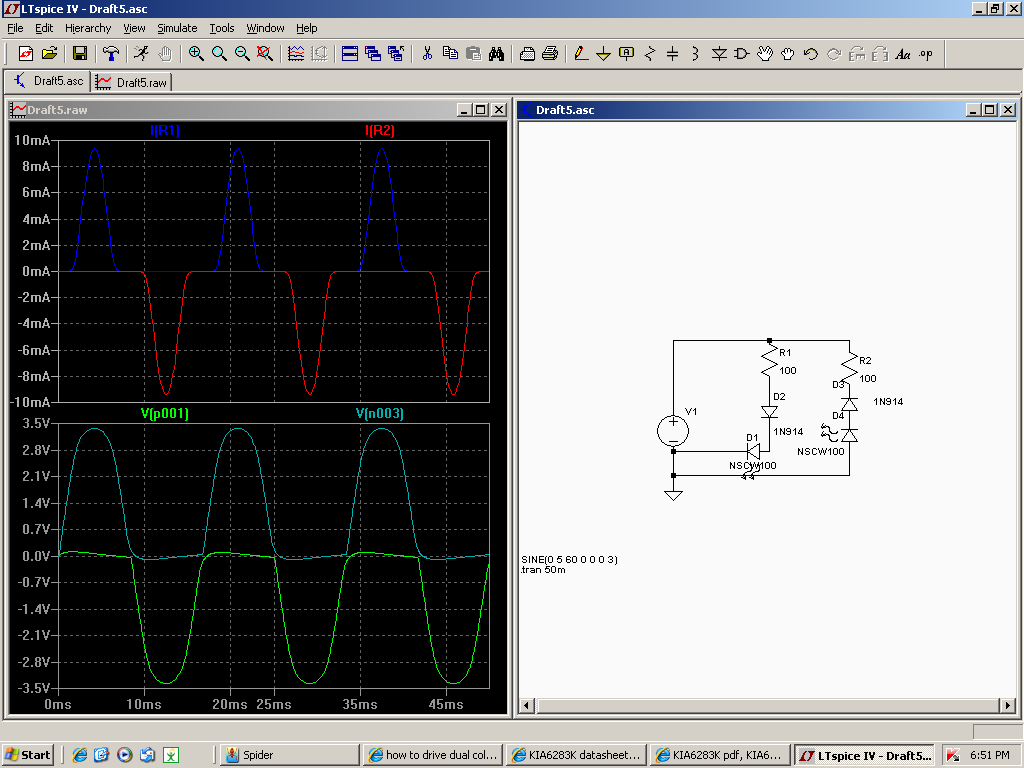This screenshot has width=1024, height=768.
Task: Open the Control Panel hammer icon
Action: tap(111, 54)
